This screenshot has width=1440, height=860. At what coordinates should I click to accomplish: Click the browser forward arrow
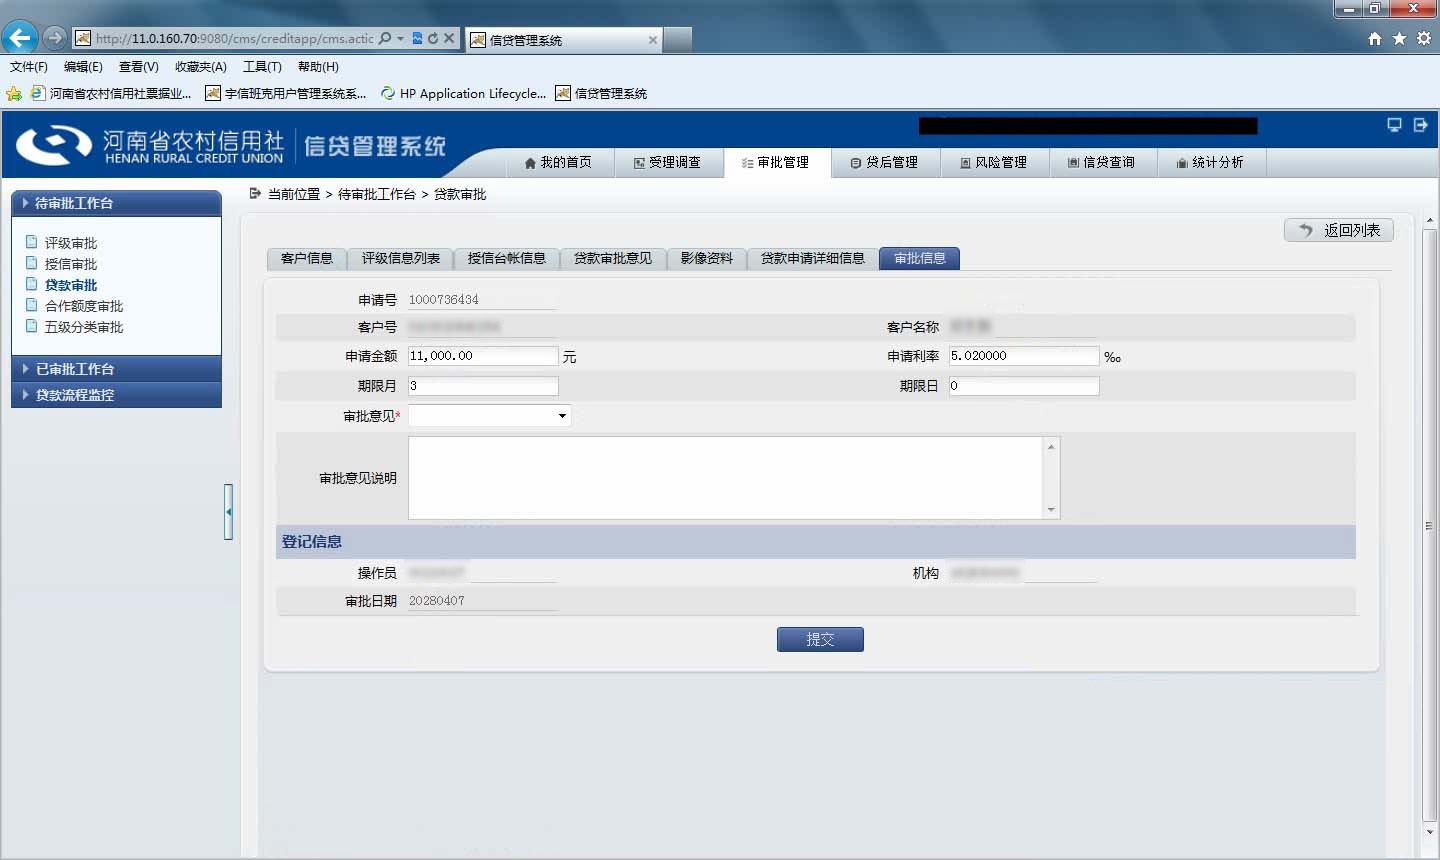pyautogui.click(x=55, y=38)
